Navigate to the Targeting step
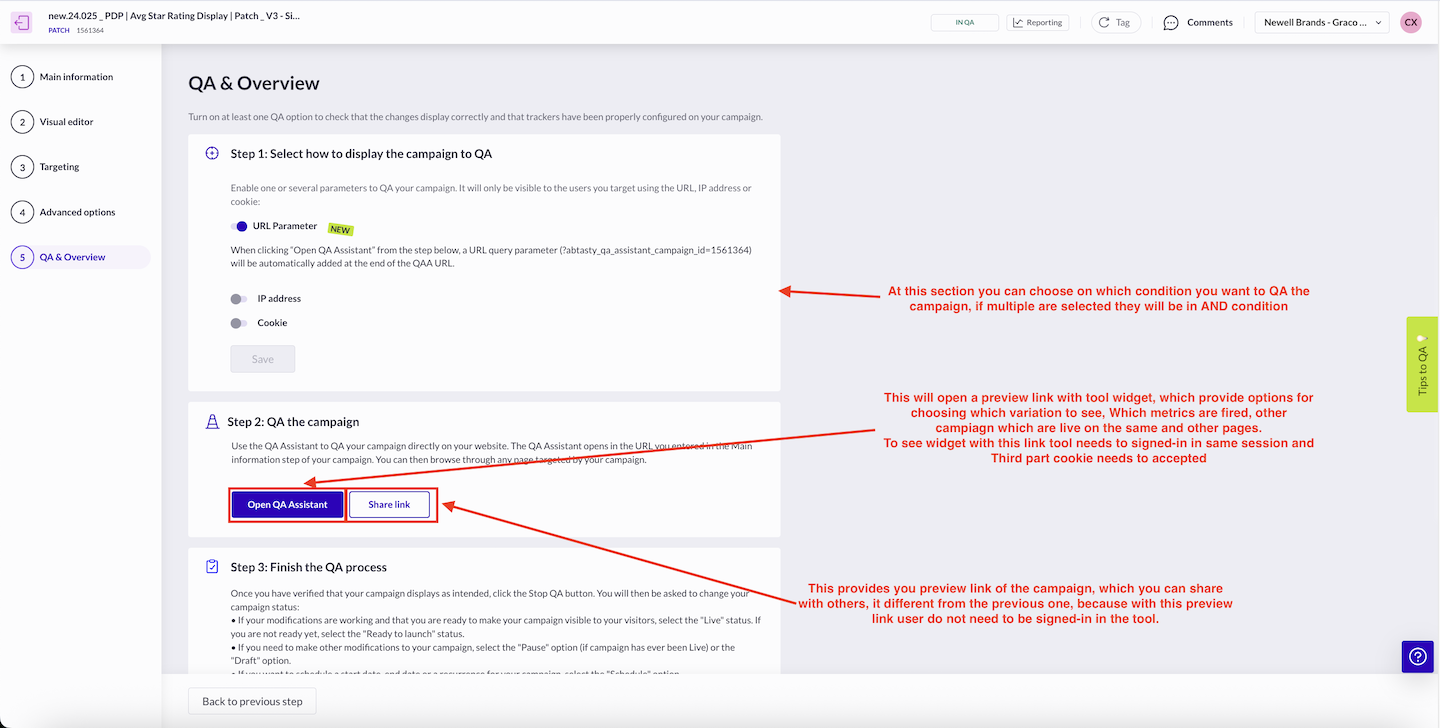This screenshot has width=1440, height=728. click(x=59, y=167)
